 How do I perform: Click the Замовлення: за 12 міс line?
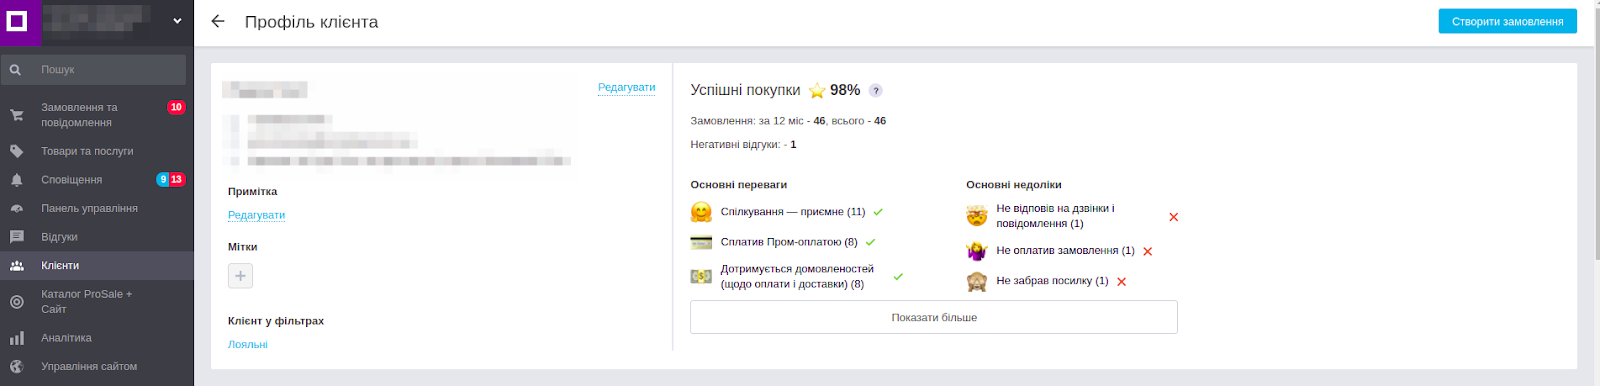[x=788, y=121]
